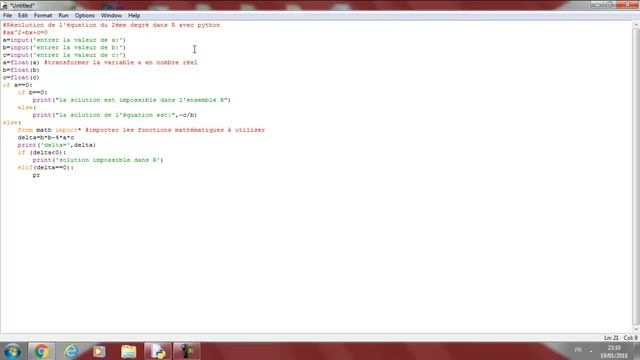Click the IDLE icon in the title bar

[x=4, y=5]
